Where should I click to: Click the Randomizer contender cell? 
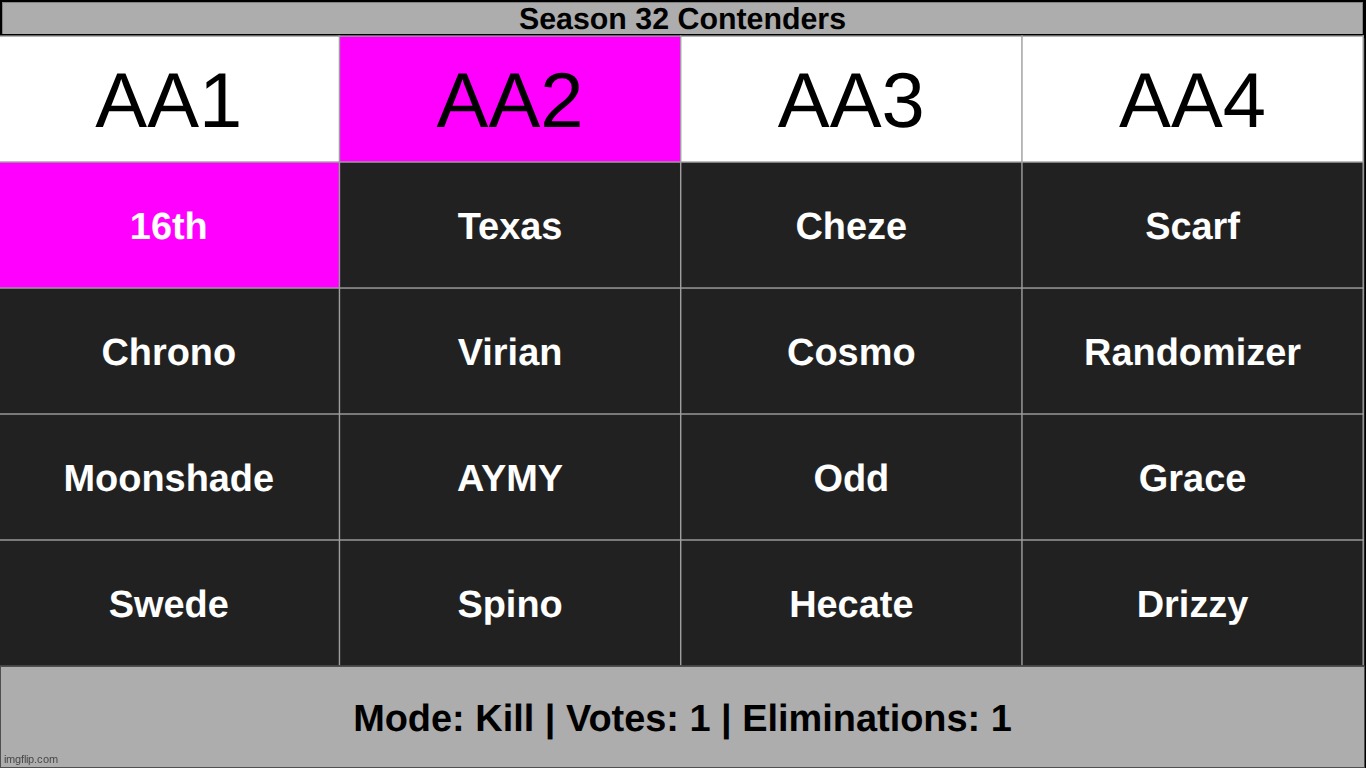pyautogui.click(x=1192, y=352)
